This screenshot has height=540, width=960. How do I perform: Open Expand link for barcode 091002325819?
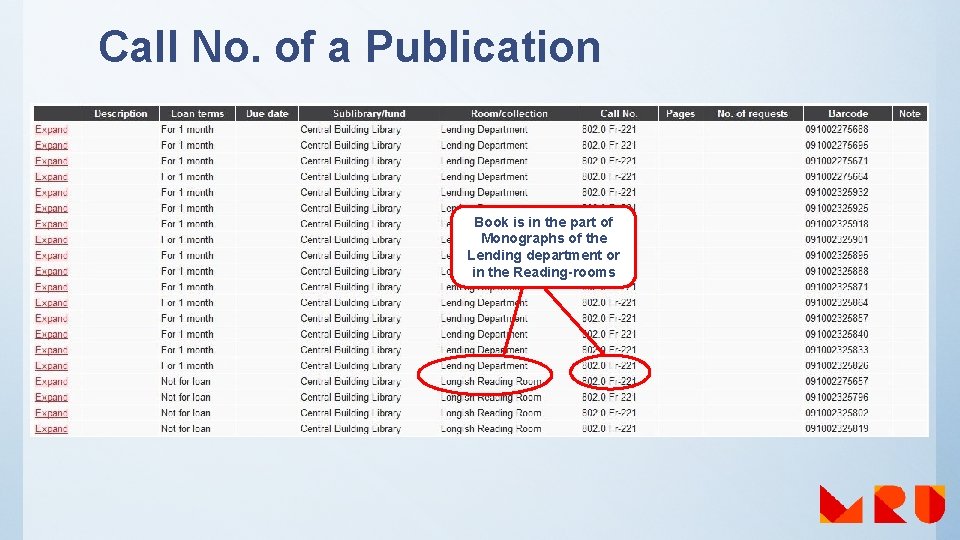(51, 429)
